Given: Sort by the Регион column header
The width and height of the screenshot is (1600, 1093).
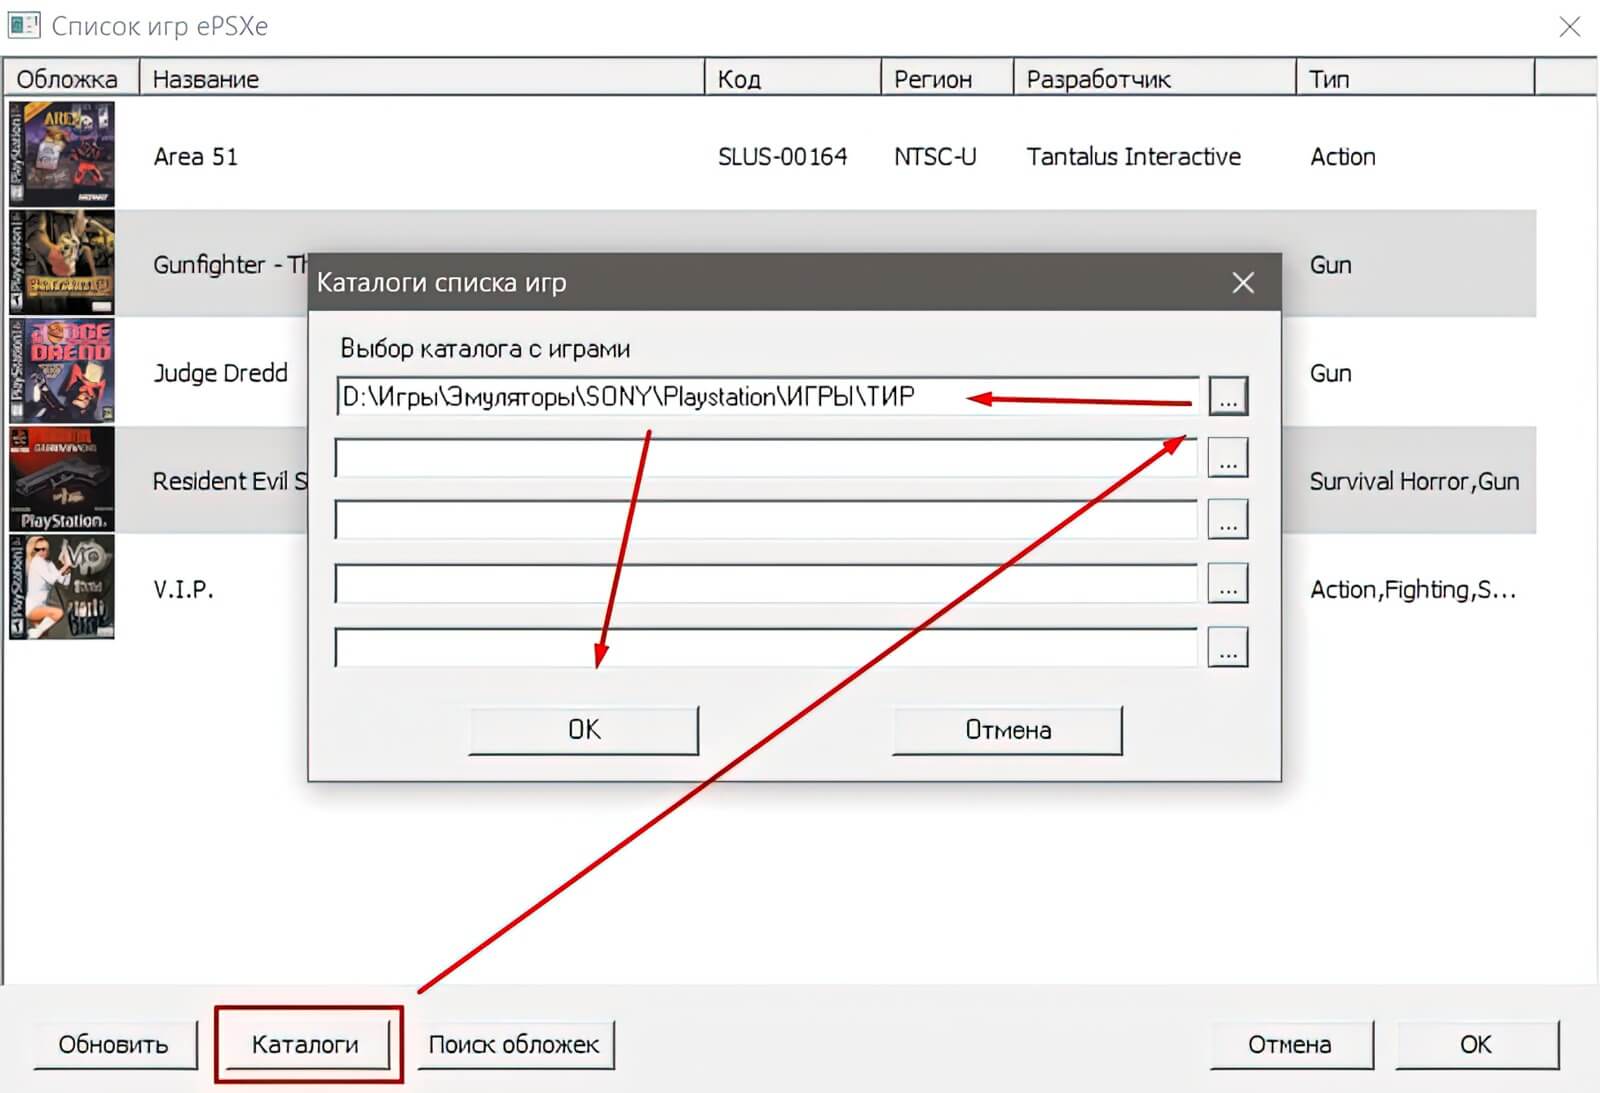Looking at the screenshot, I should pyautogui.click(x=947, y=78).
